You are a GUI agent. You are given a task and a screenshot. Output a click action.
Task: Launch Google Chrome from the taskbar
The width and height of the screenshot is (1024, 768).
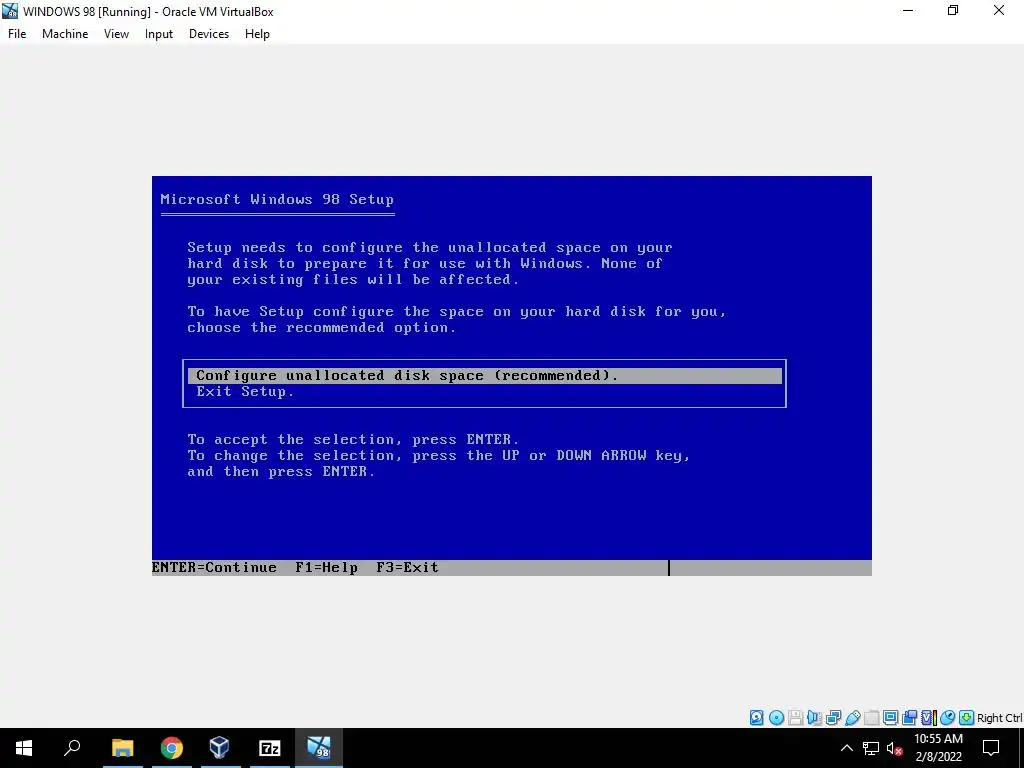point(172,748)
